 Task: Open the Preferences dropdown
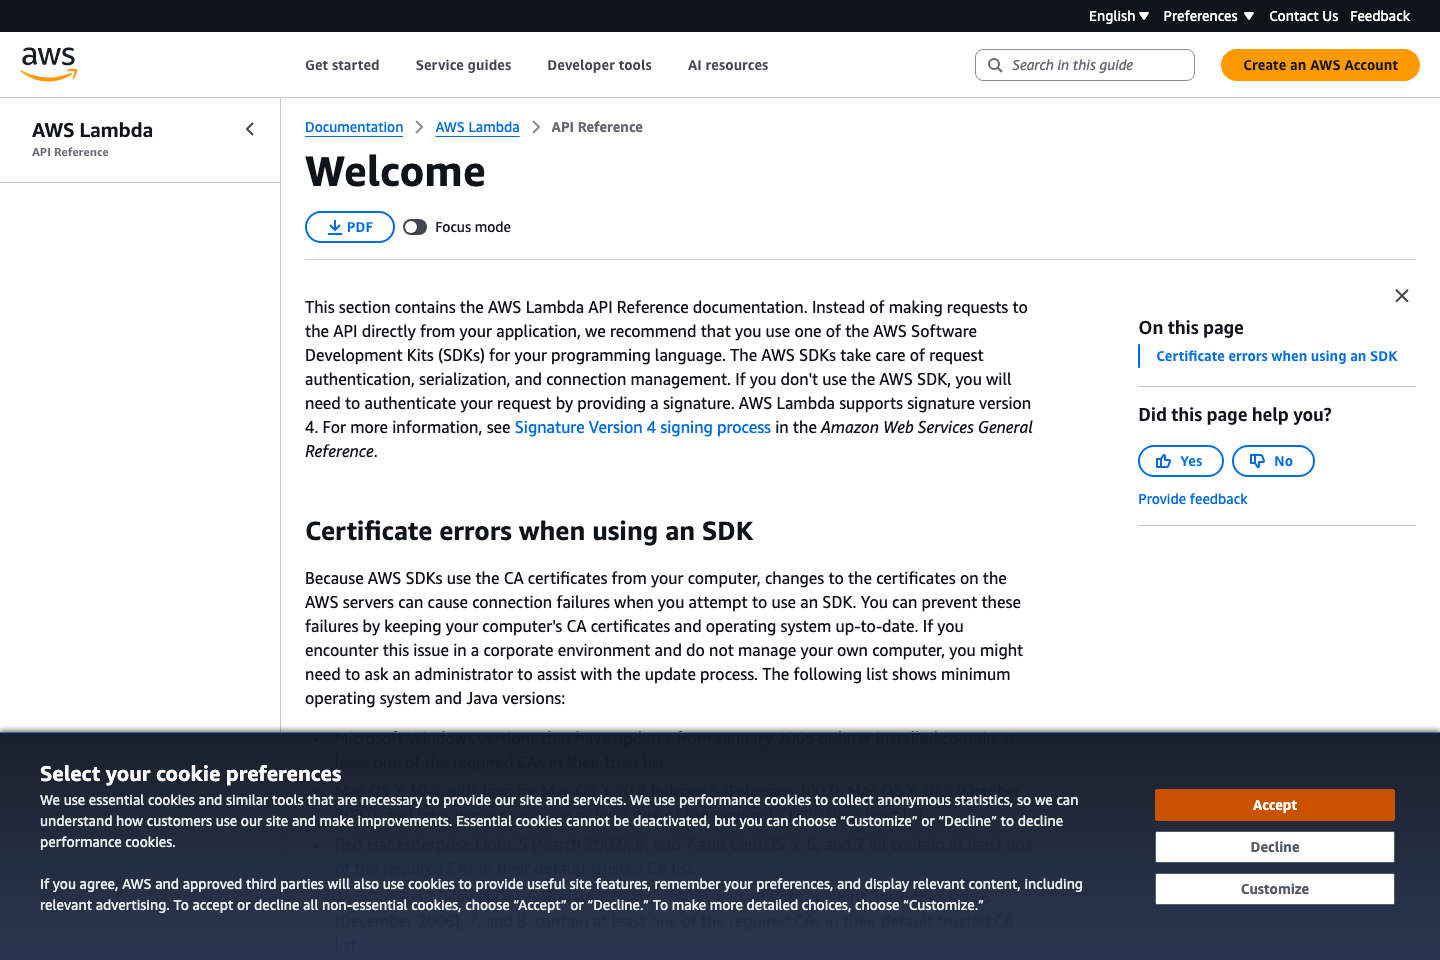click(x=1208, y=15)
